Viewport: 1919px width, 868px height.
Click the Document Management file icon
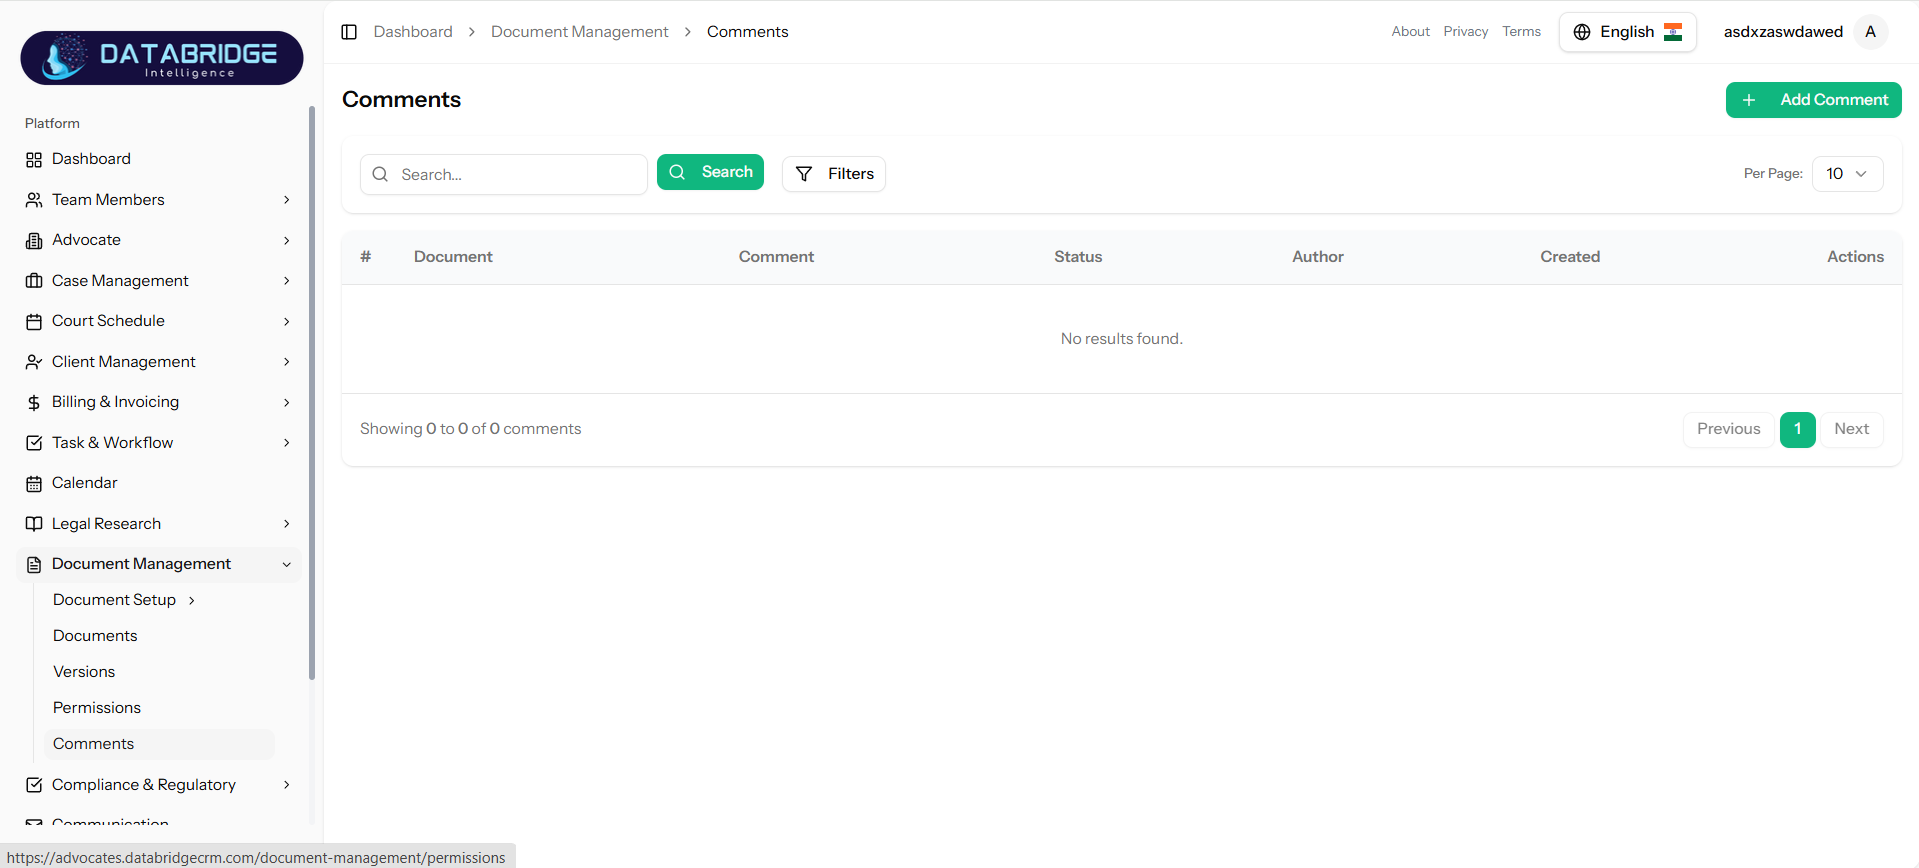point(34,565)
